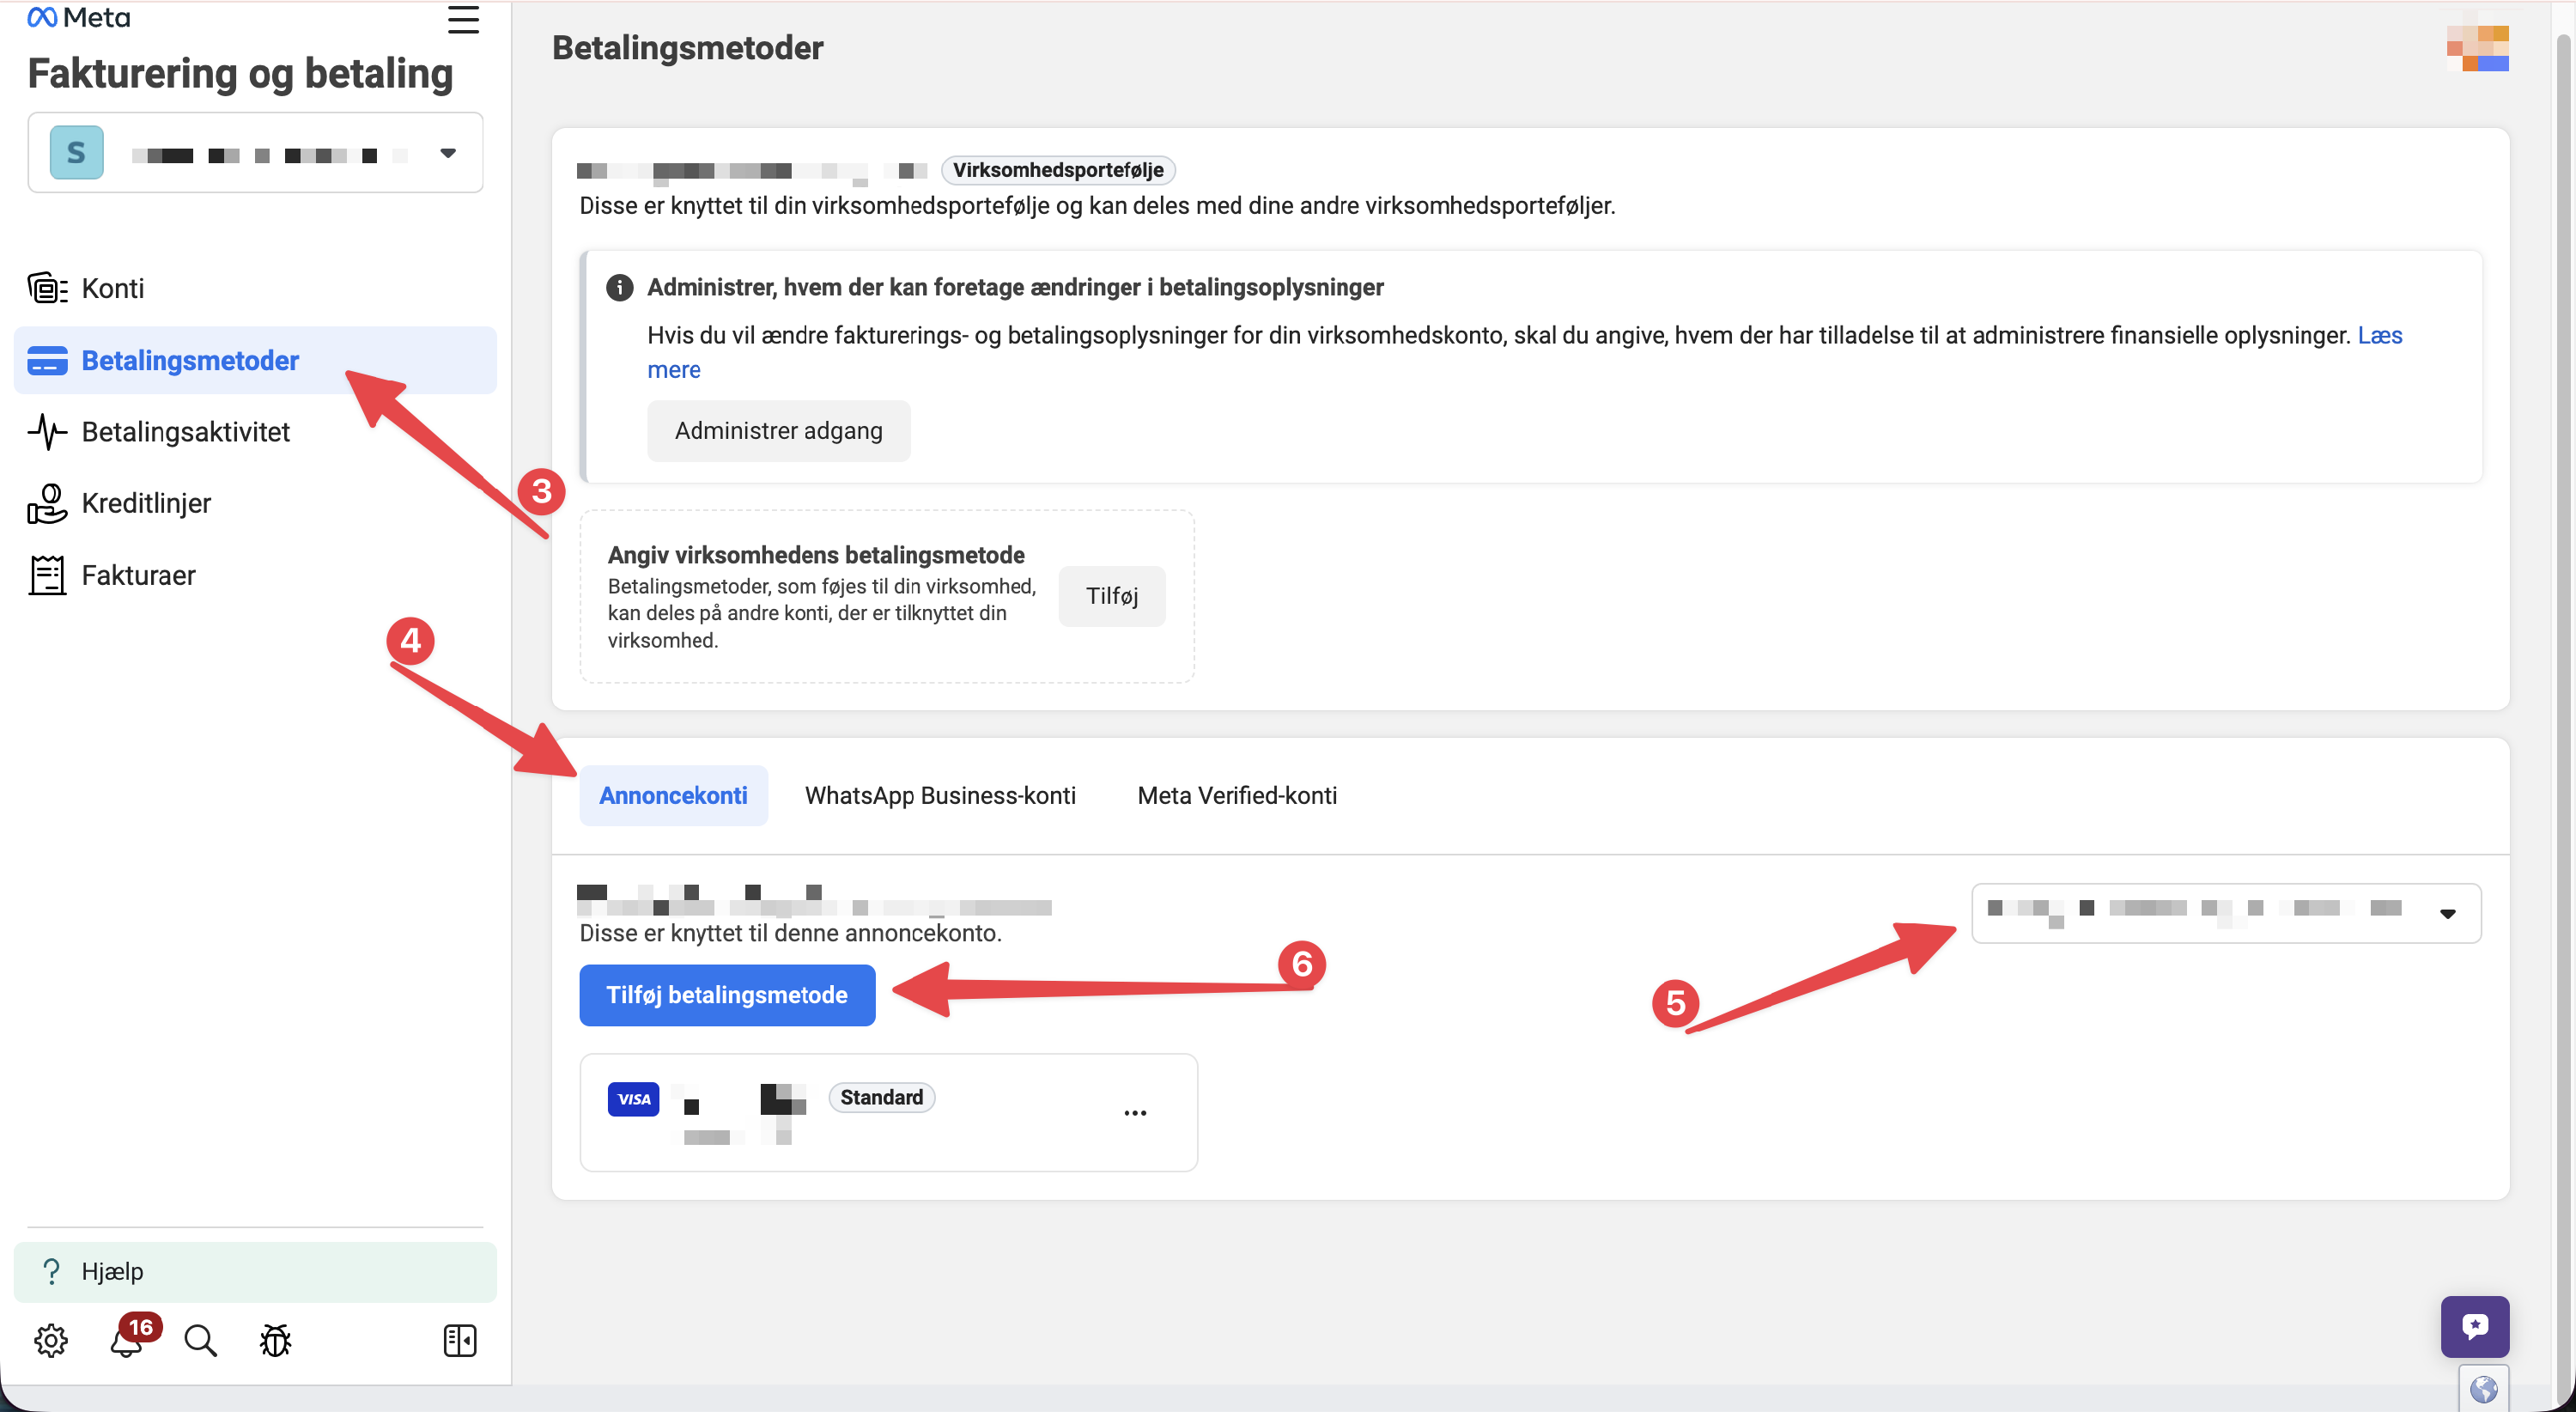Click the info icon beside Administrer heading
This screenshot has height=1412, width=2576.
[x=619, y=288]
